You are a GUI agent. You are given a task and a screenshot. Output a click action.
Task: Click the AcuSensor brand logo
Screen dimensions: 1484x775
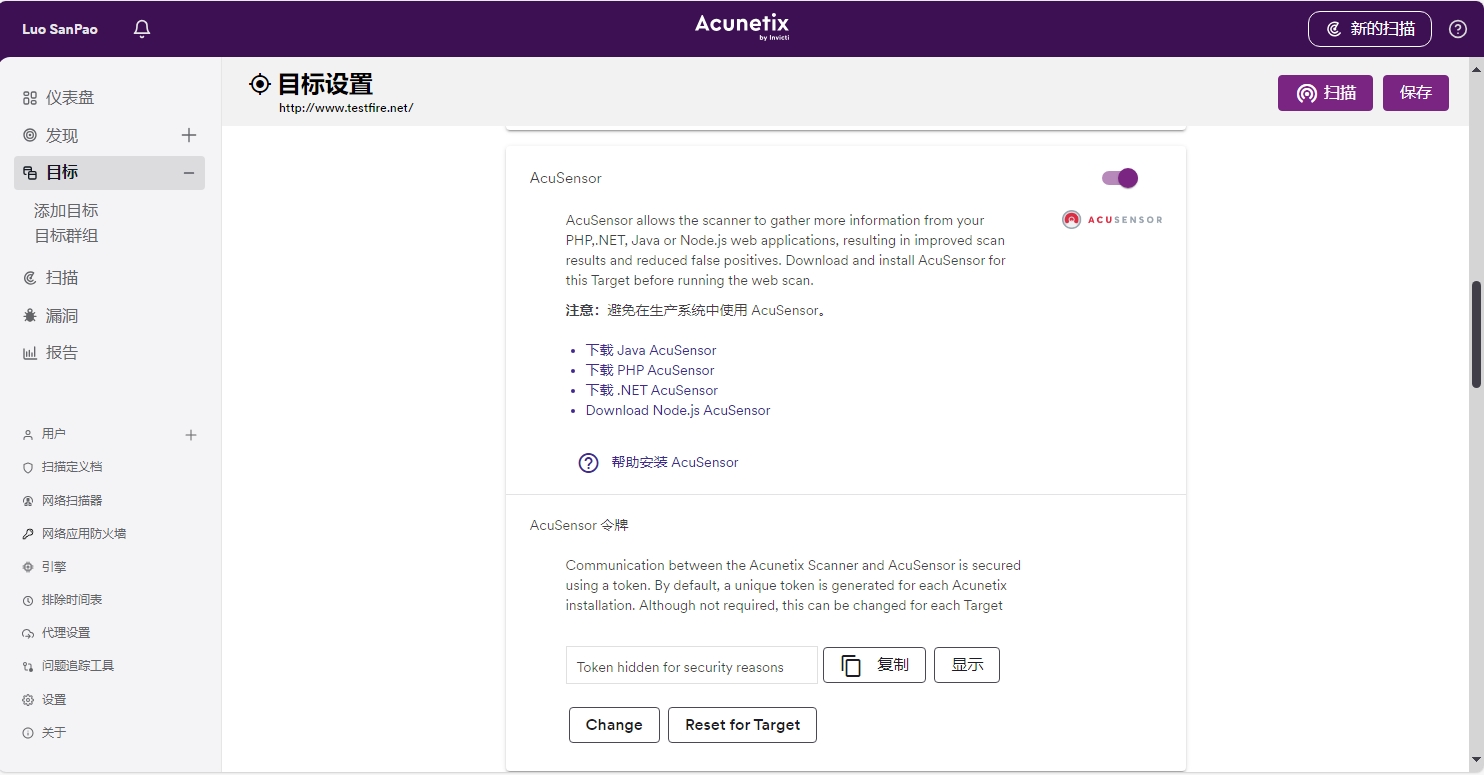coord(1112,219)
